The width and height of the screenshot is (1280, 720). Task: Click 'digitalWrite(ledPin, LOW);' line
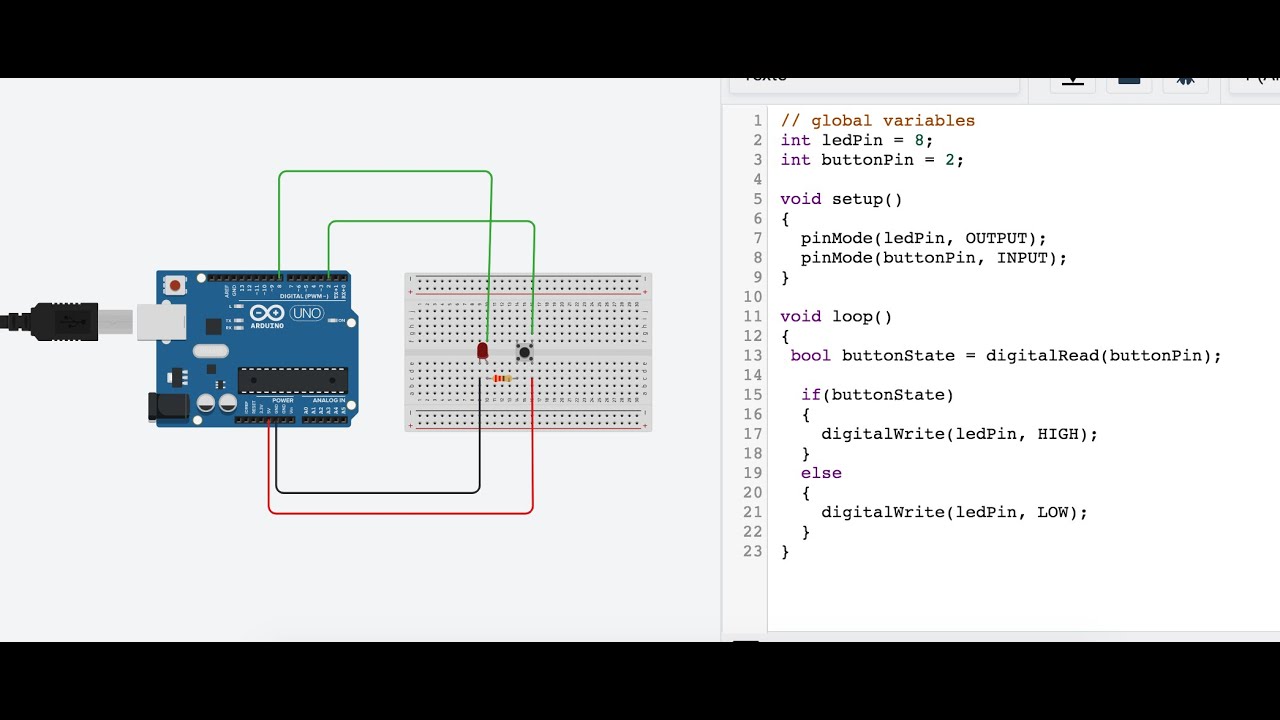pos(955,512)
